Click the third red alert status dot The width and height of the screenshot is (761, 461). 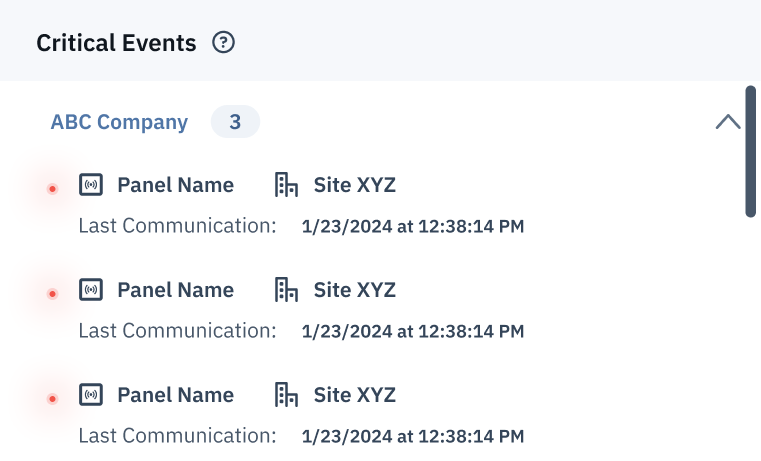click(52, 399)
